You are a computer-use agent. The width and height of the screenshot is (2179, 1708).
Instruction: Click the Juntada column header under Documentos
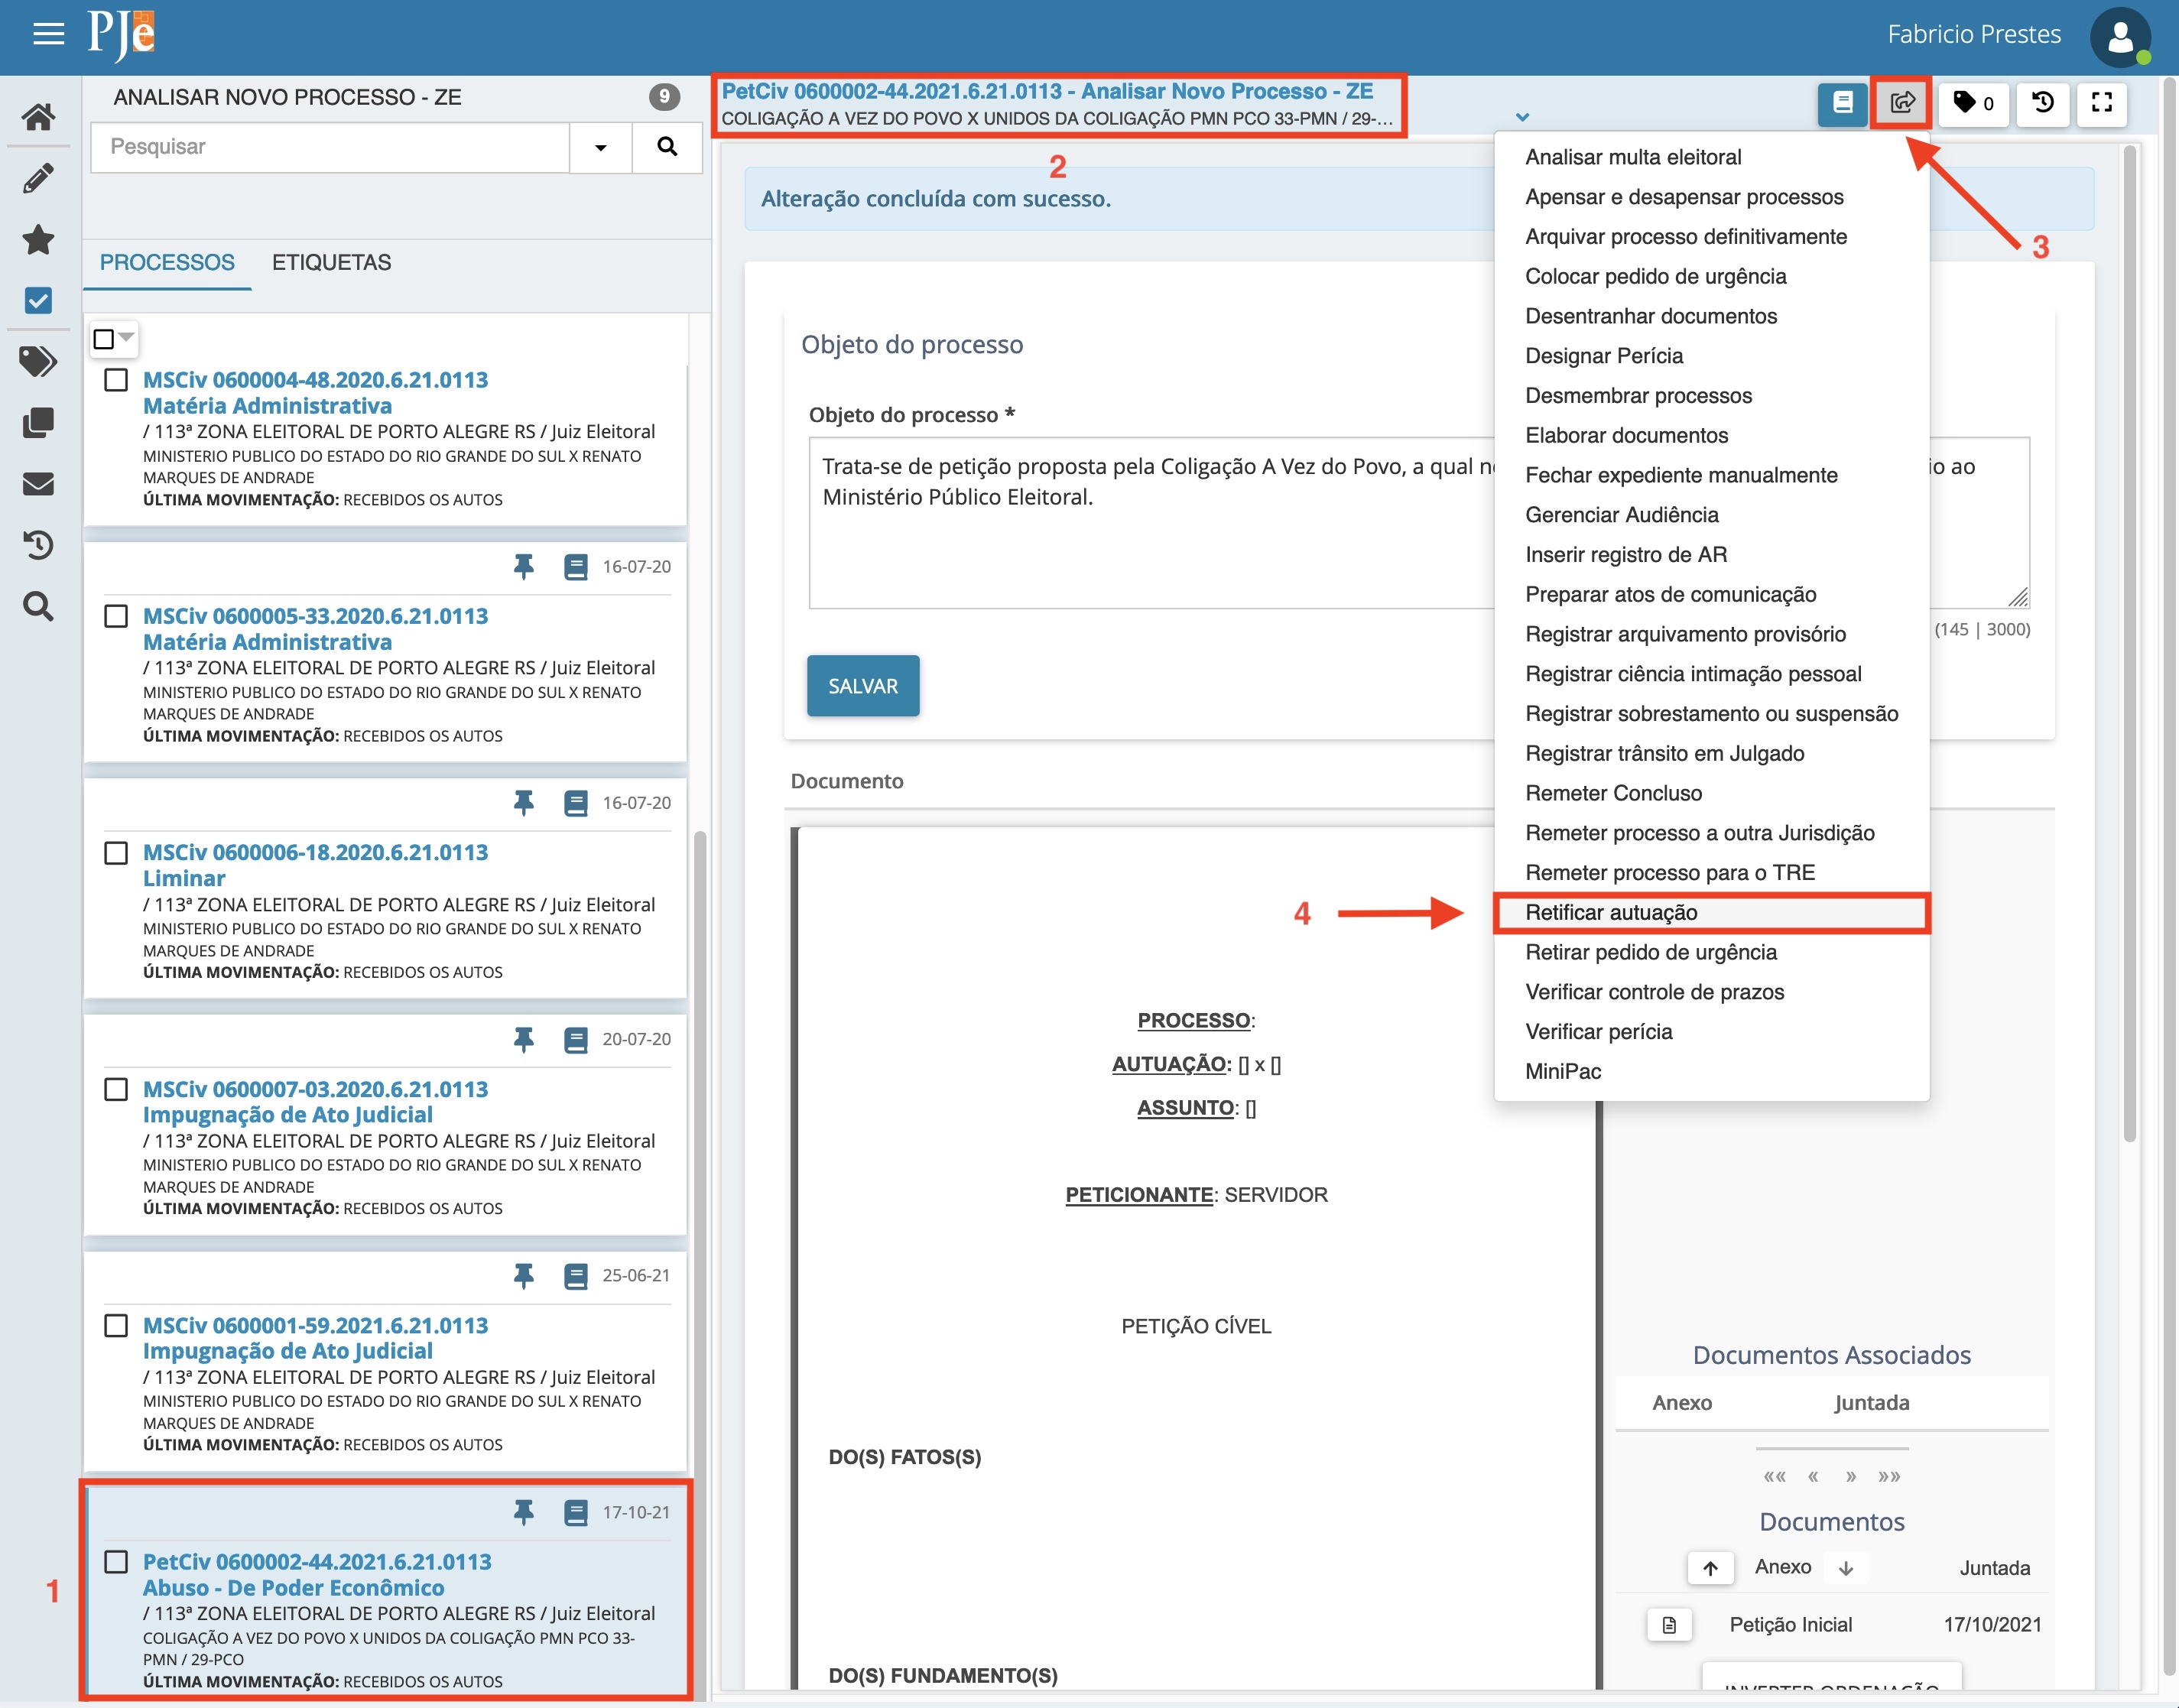(x=1994, y=1568)
